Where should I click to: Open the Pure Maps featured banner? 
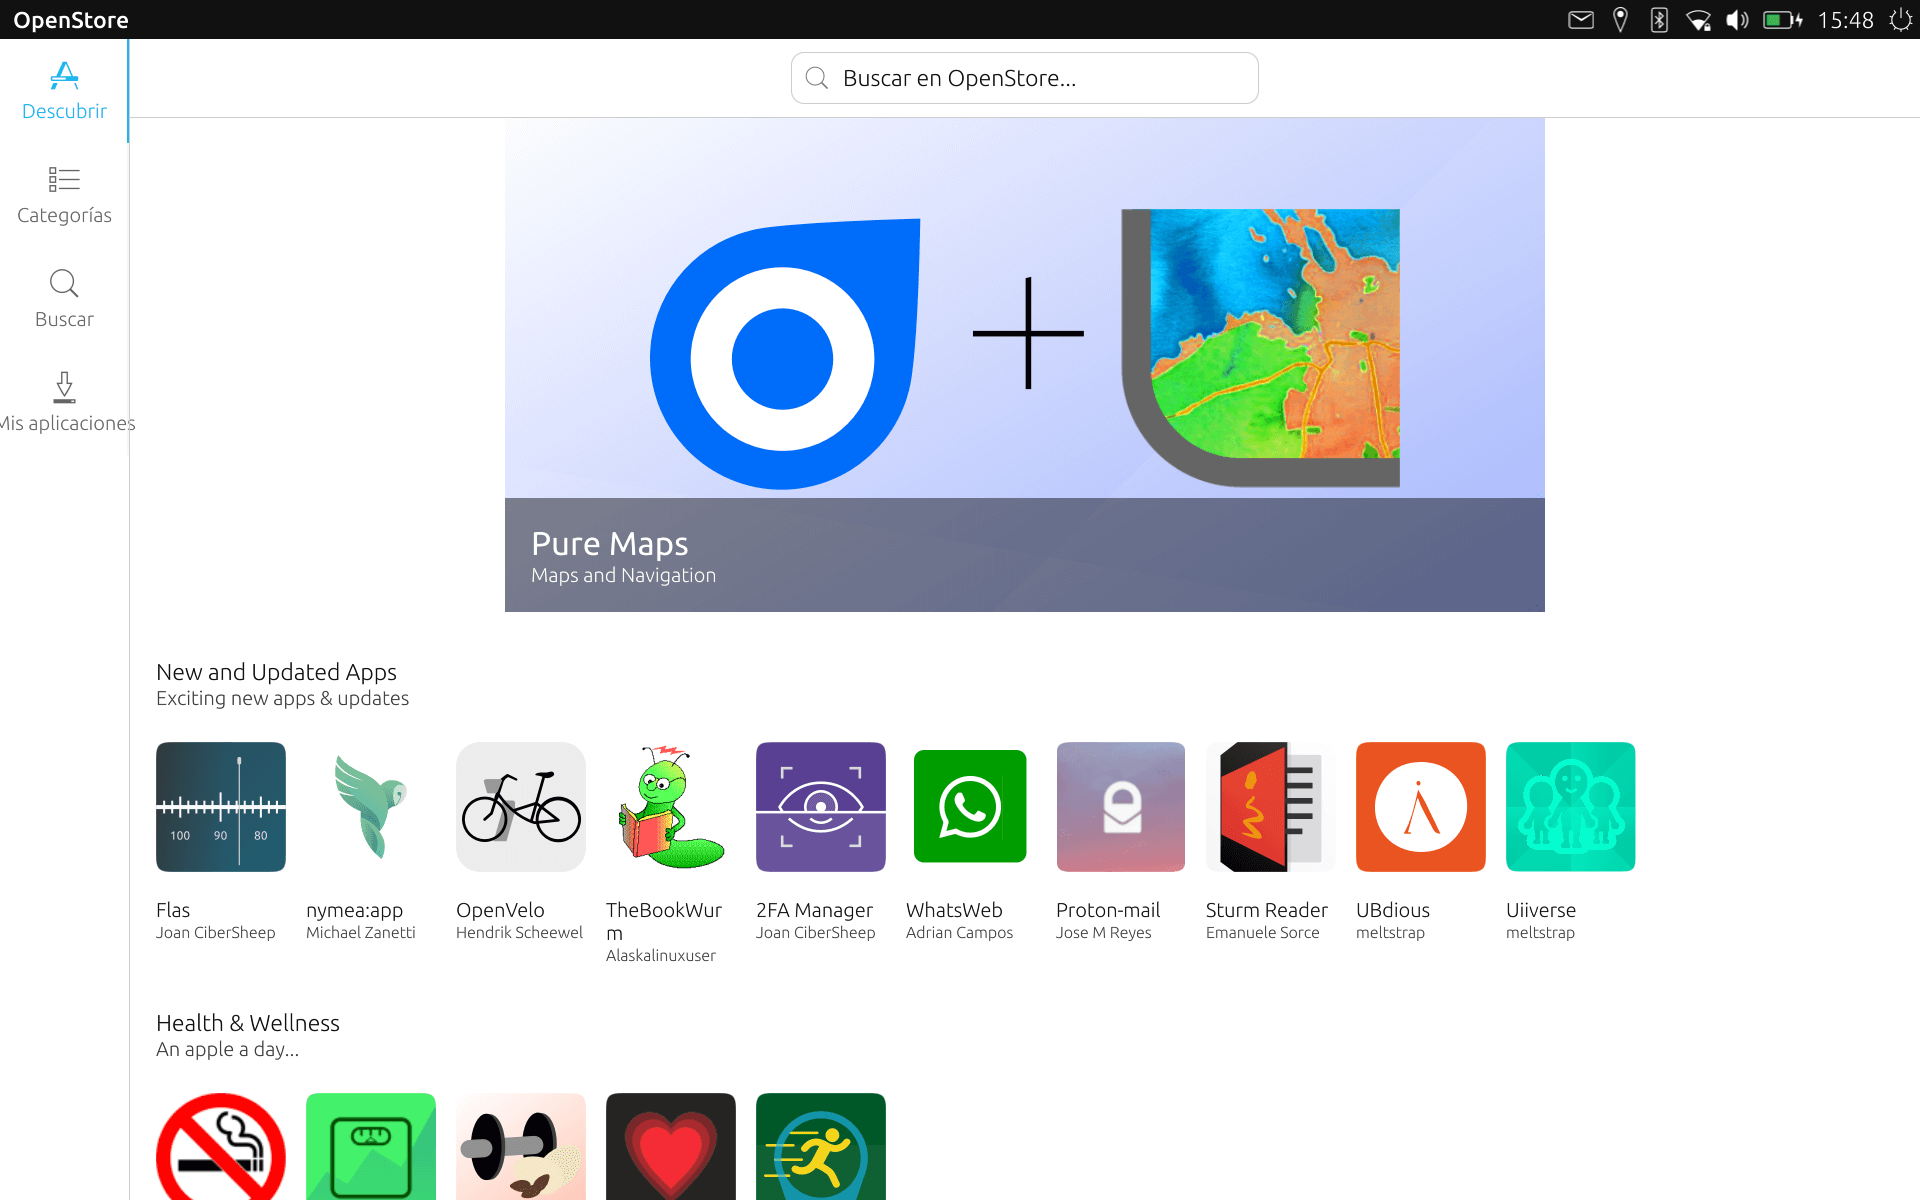point(1024,364)
